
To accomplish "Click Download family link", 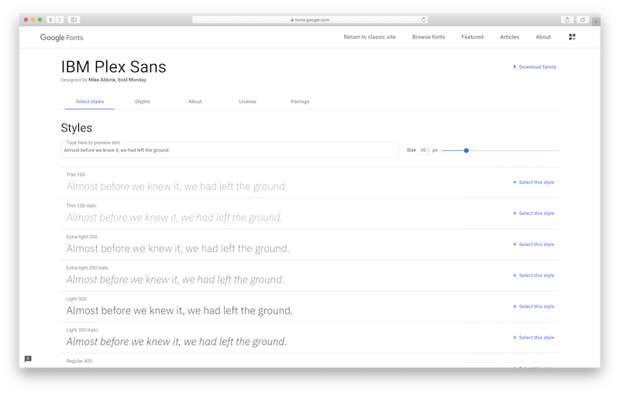I will (535, 67).
